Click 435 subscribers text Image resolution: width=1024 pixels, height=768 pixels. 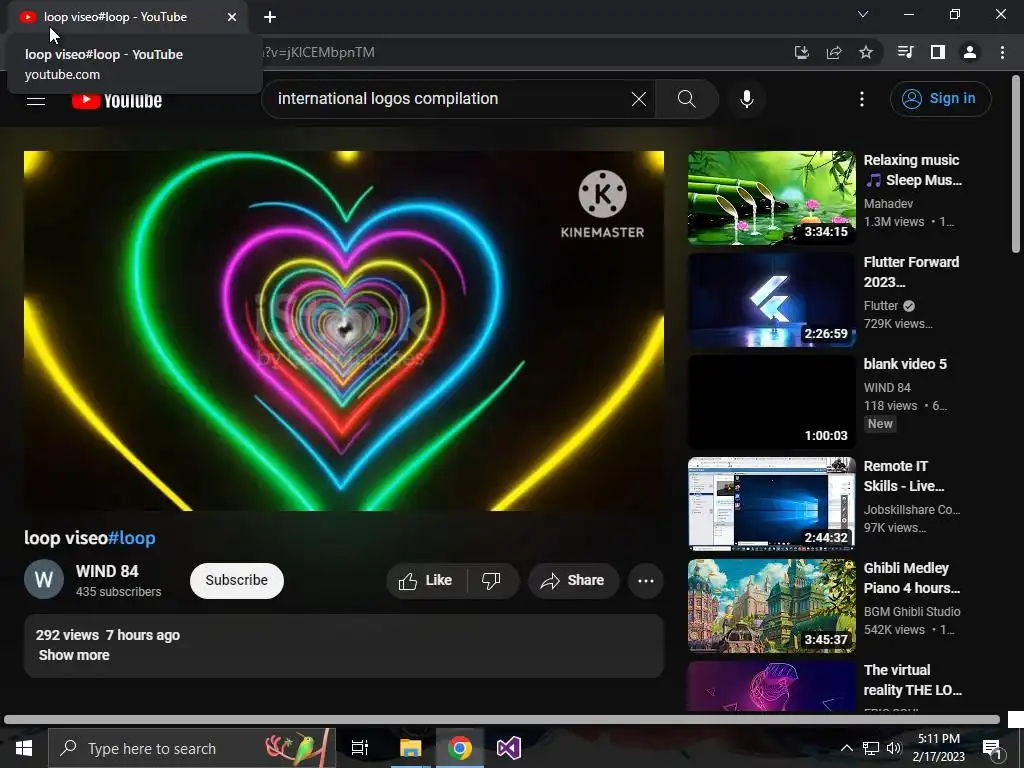click(118, 592)
